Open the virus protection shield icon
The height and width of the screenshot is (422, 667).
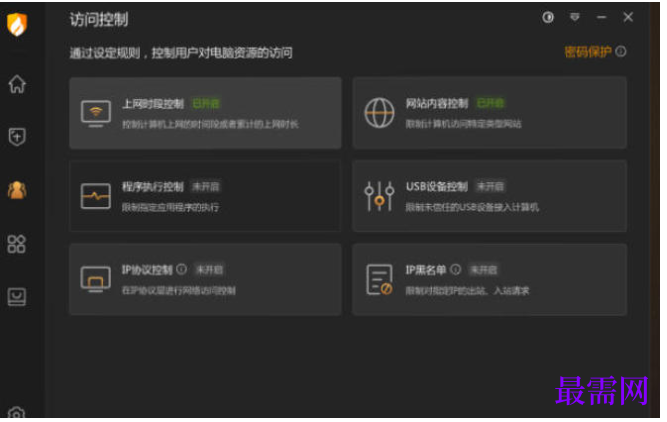[x=17, y=137]
